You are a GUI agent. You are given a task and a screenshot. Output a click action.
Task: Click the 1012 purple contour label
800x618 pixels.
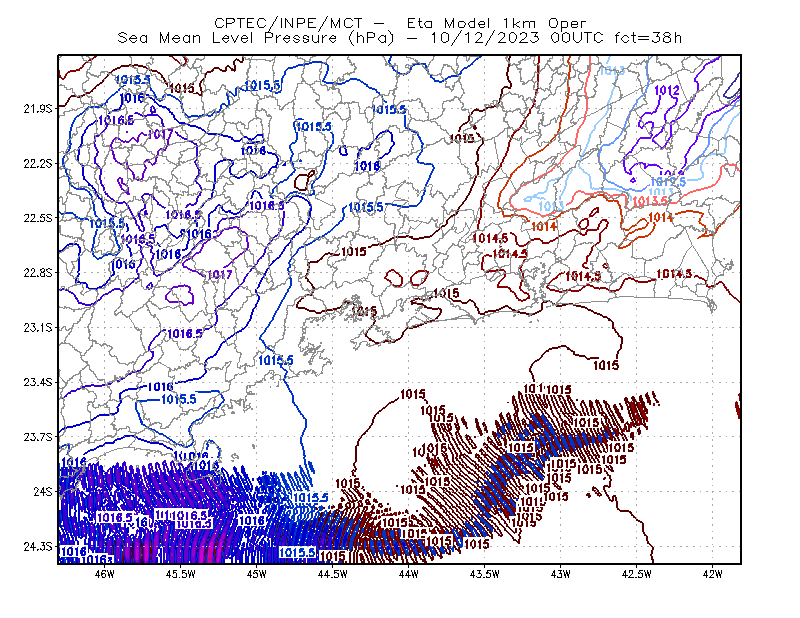point(666,90)
